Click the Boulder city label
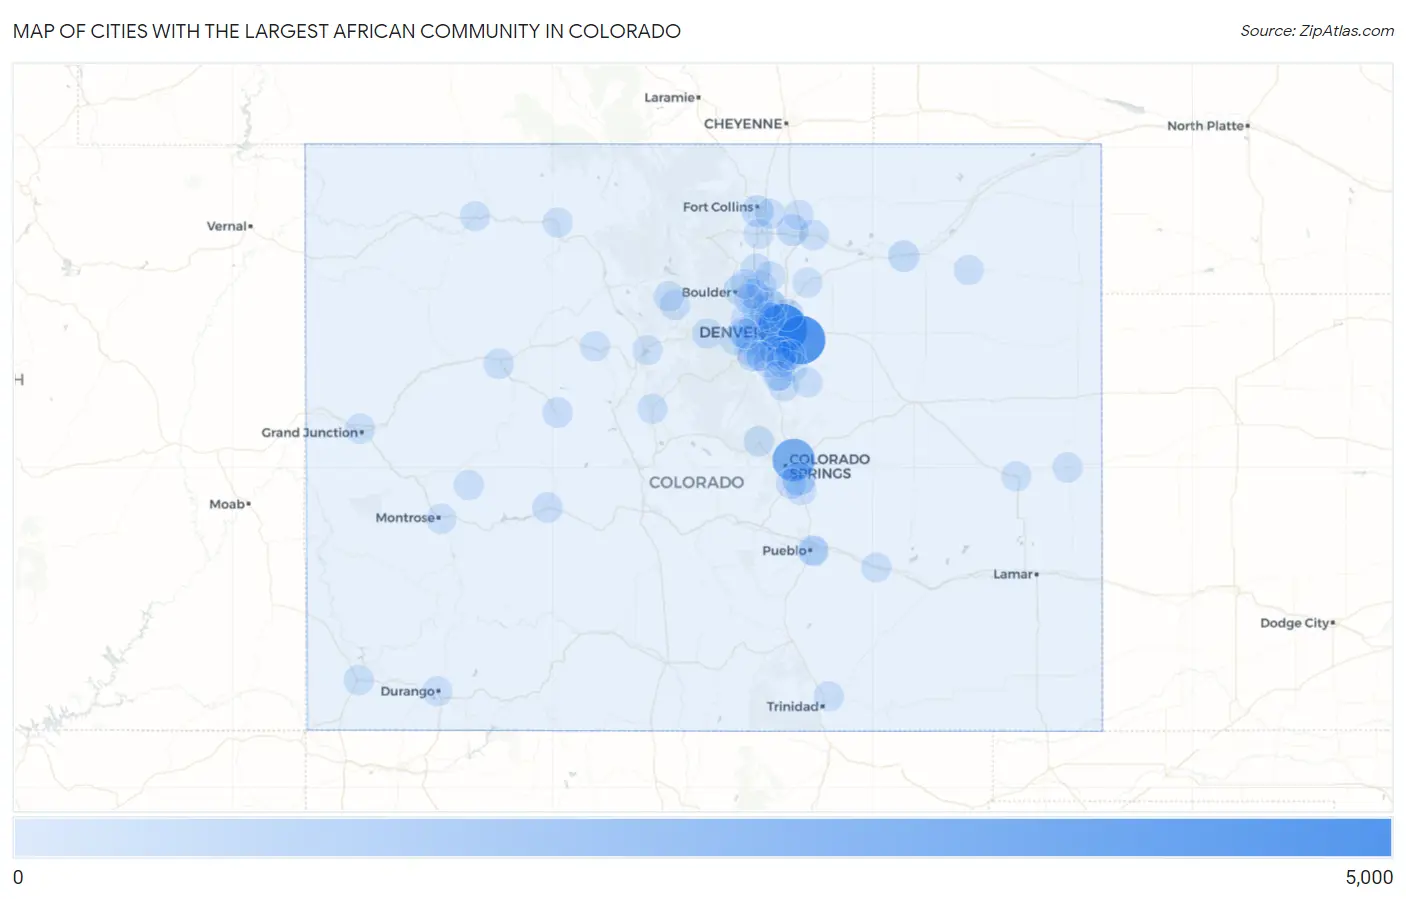The width and height of the screenshot is (1406, 899). 709,292
